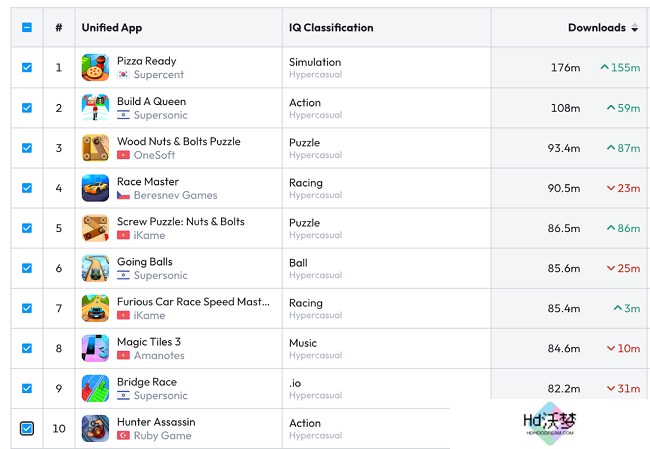Image resolution: width=650 pixels, height=449 pixels.
Task: Open the Pizza Ready app name link
Action: (x=147, y=61)
